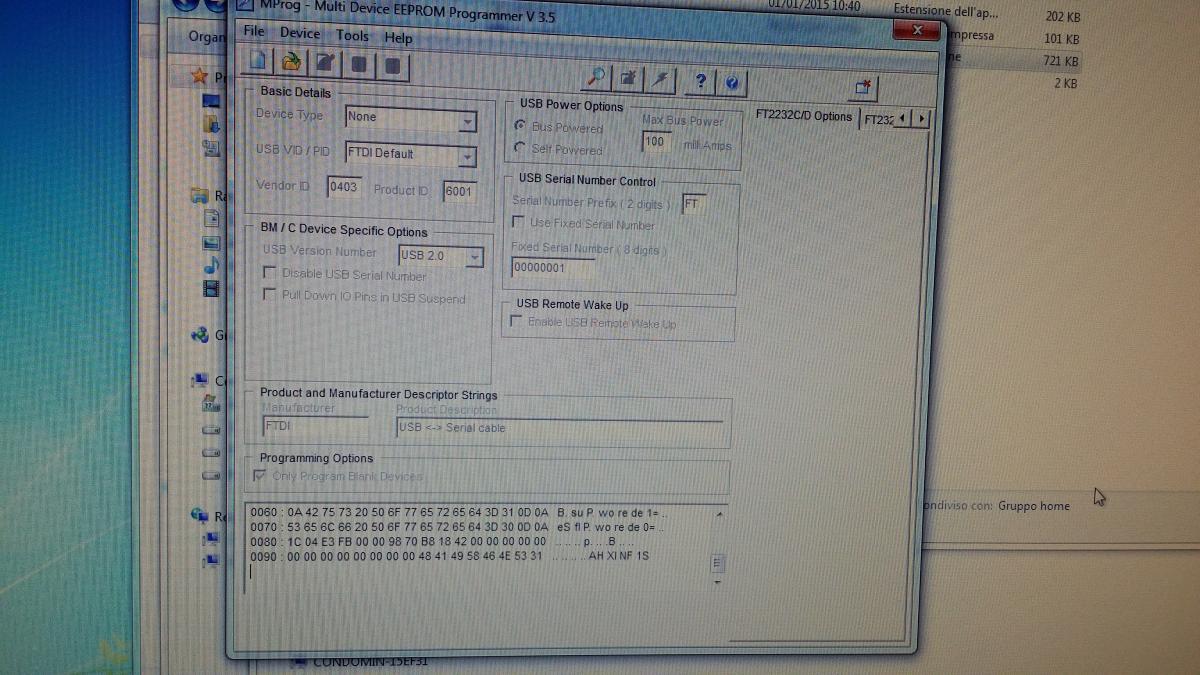Select Homegroup icon in Explorer sidebar
The image size is (1200, 675).
coord(200,335)
